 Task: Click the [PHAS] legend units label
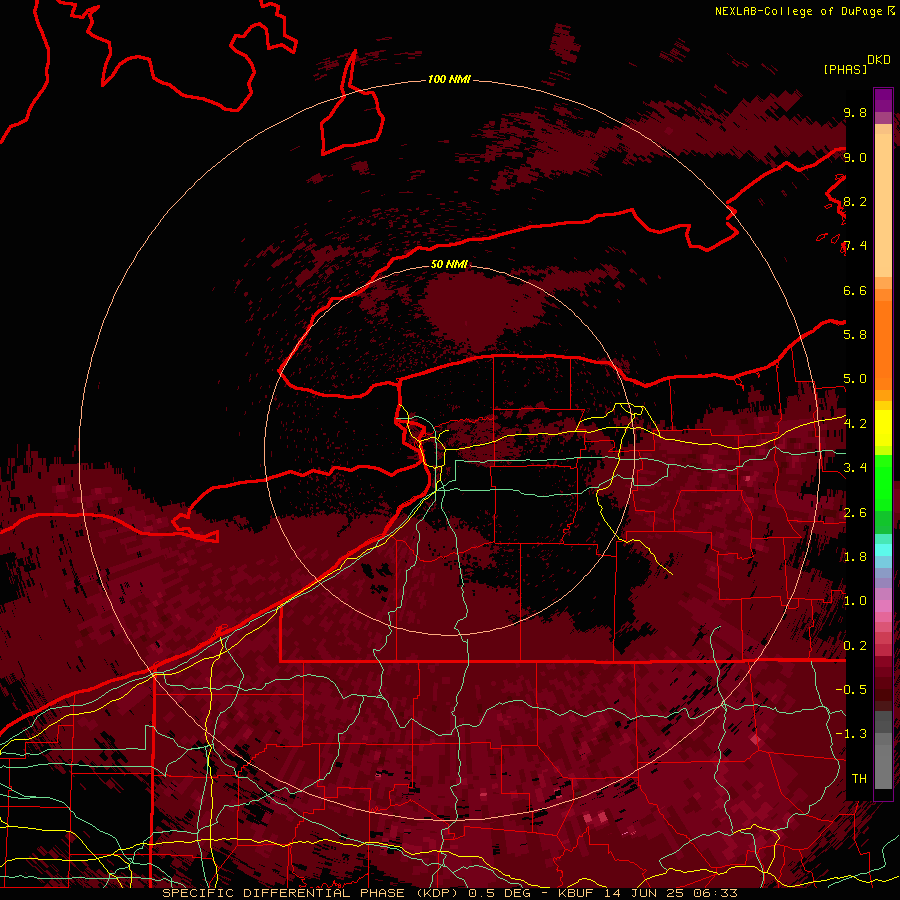coord(845,70)
